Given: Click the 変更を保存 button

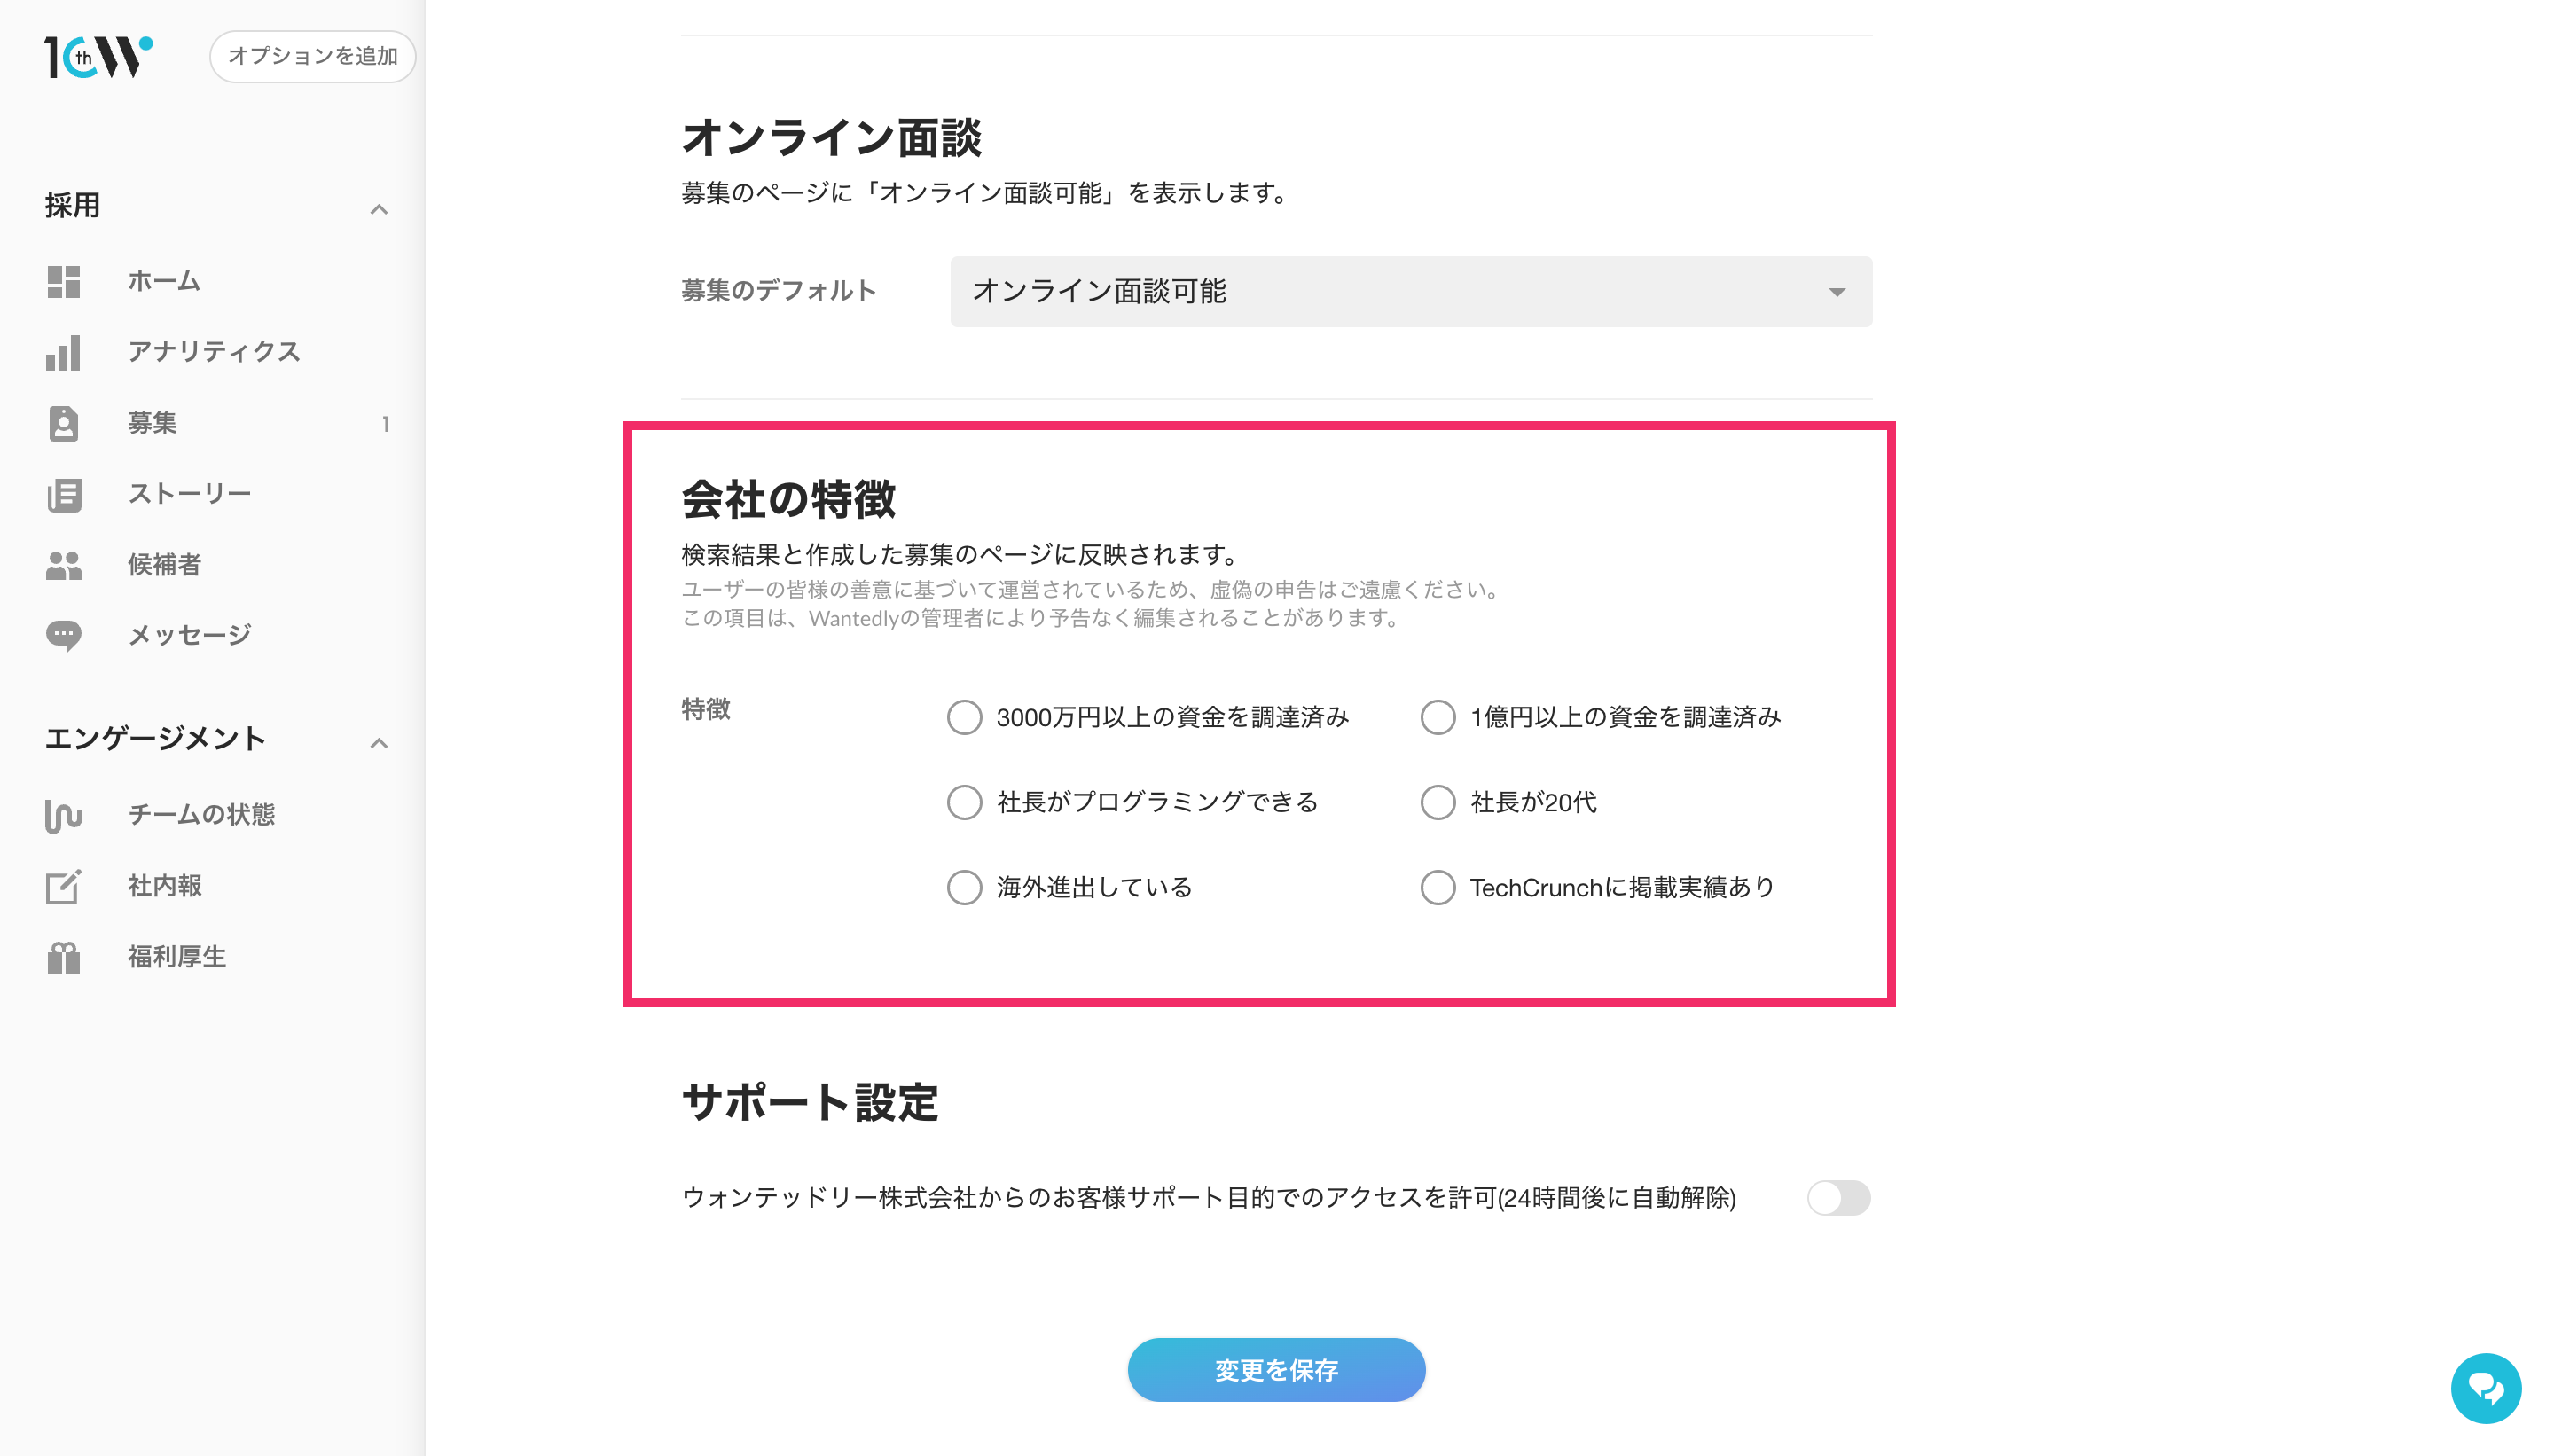Looking at the screenshot, I should click(x=1276, y=1370).
